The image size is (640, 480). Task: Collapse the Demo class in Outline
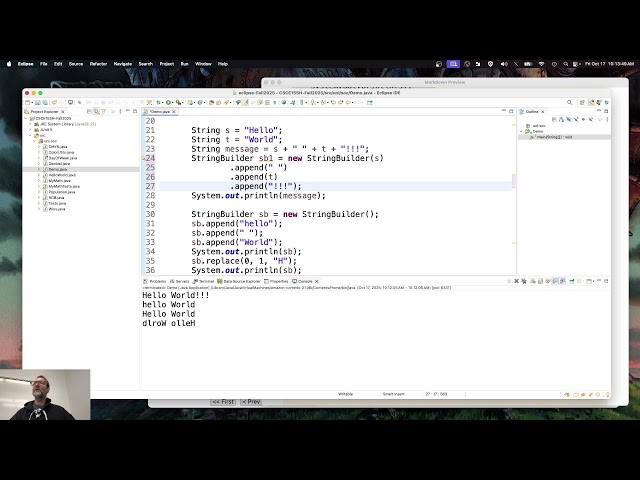point(521,131)
